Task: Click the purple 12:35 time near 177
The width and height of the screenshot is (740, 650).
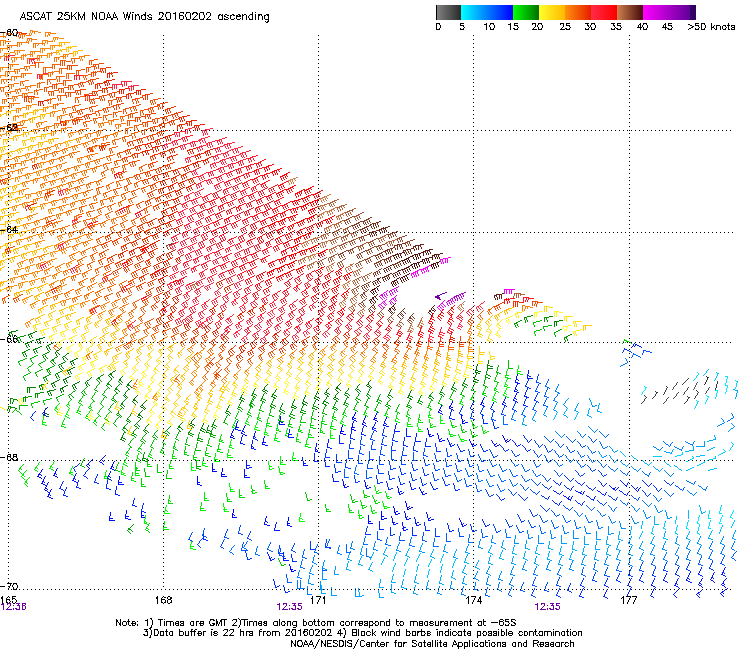Action: [547, 607]
